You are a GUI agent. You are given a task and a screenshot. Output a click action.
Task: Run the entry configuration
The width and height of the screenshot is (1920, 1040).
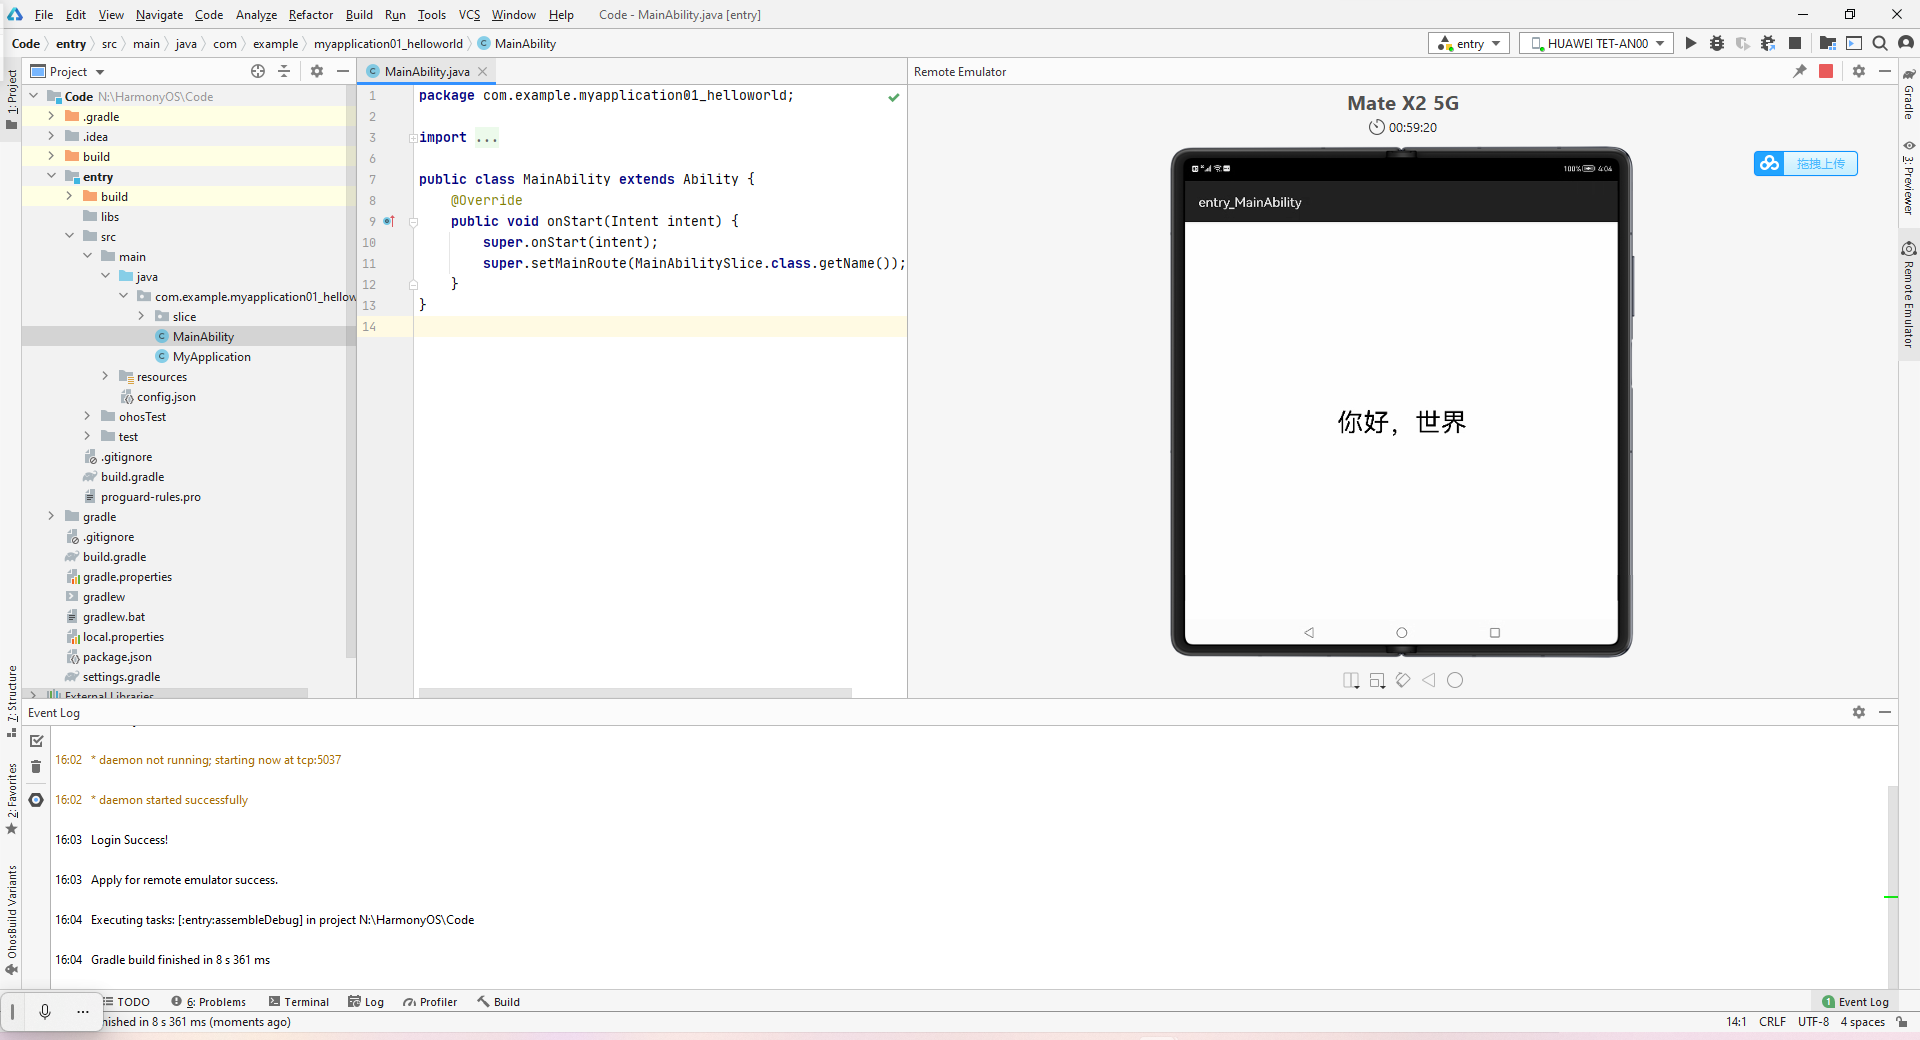point(1691,43)
